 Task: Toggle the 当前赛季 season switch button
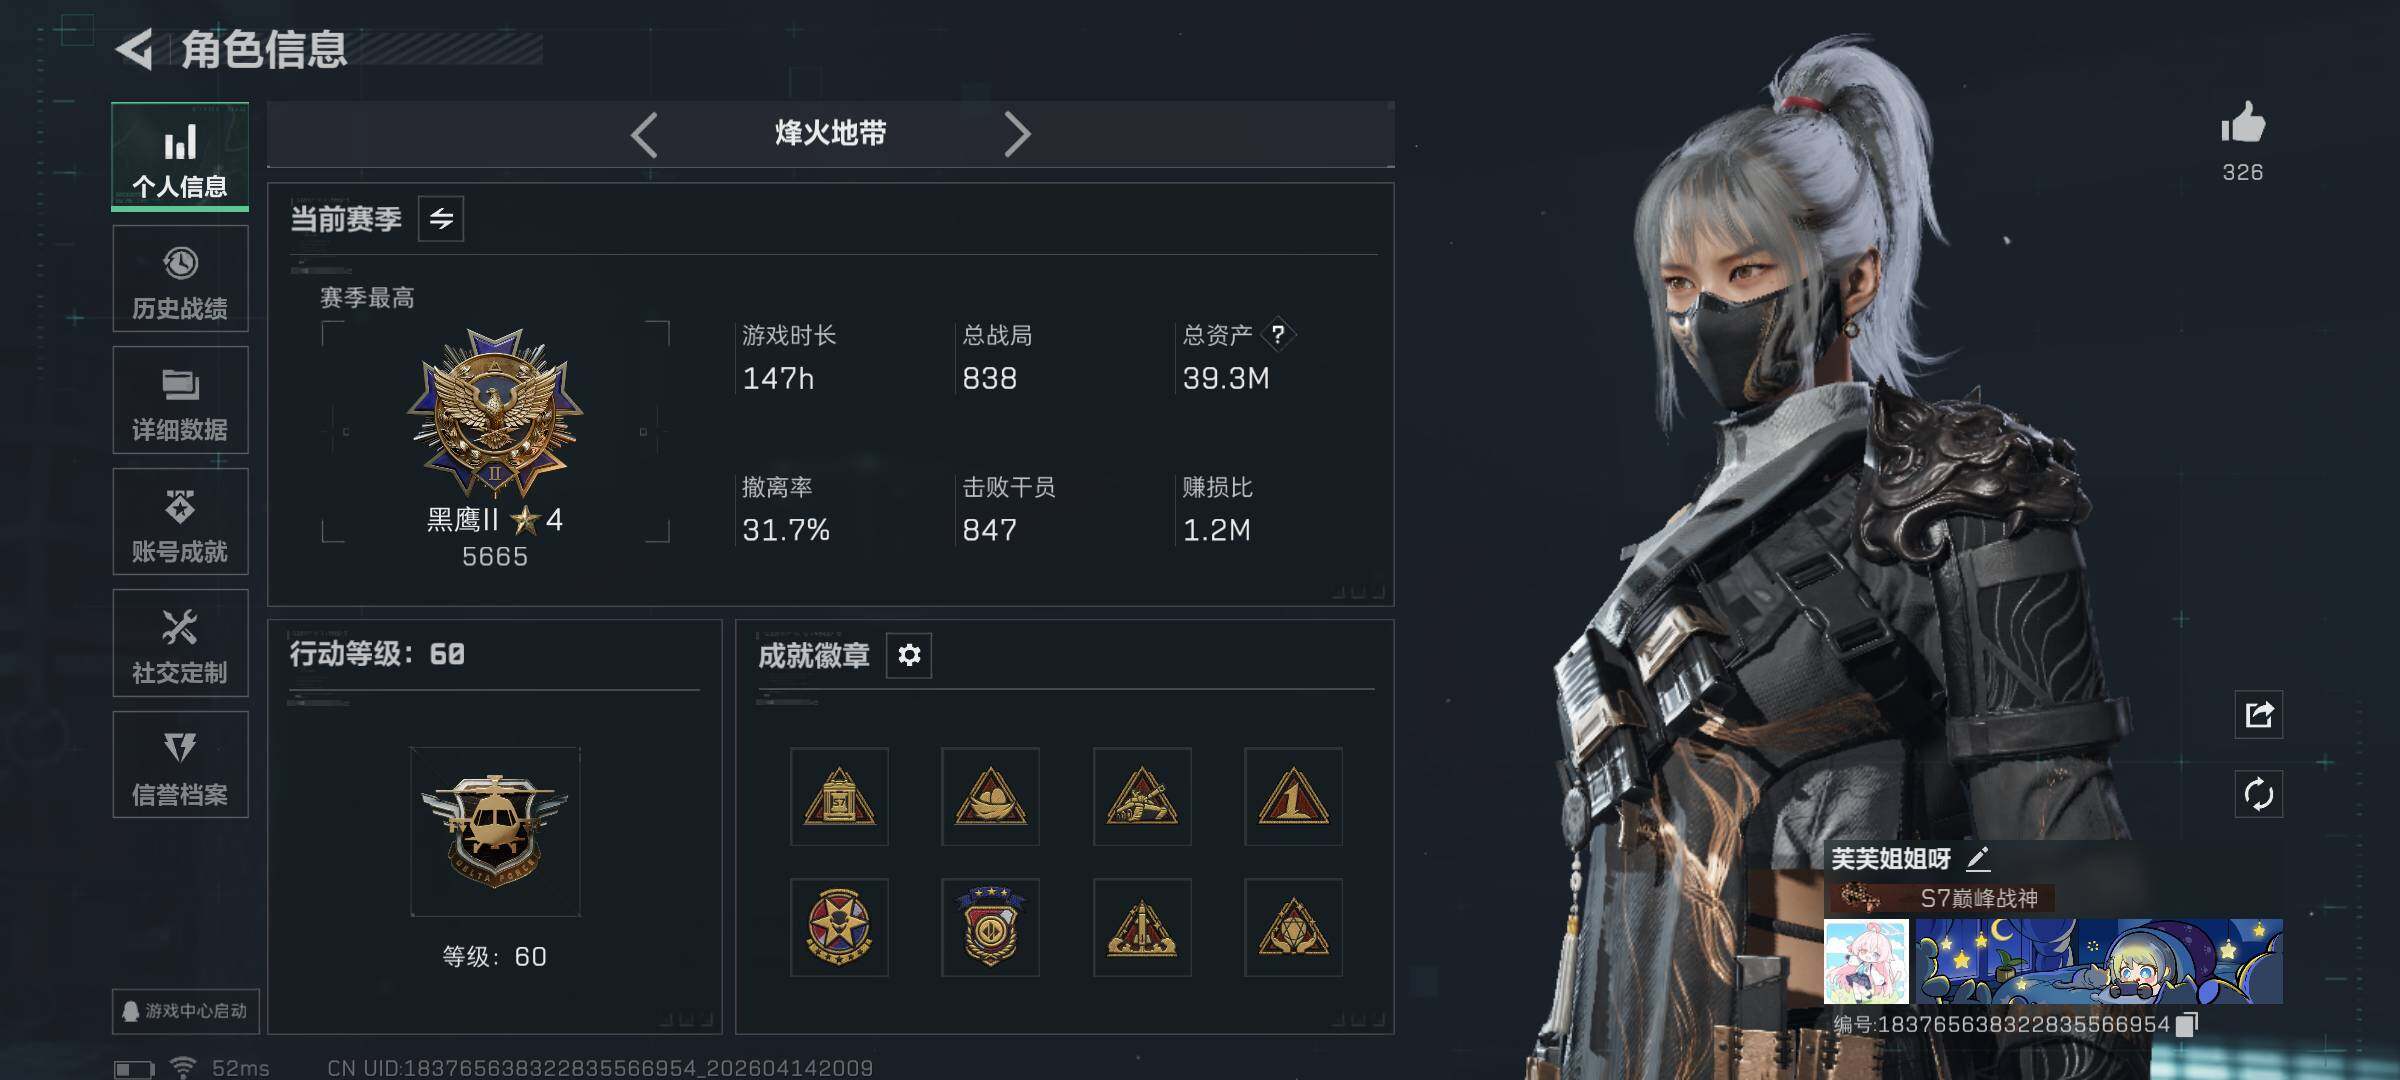pos(441,218)
